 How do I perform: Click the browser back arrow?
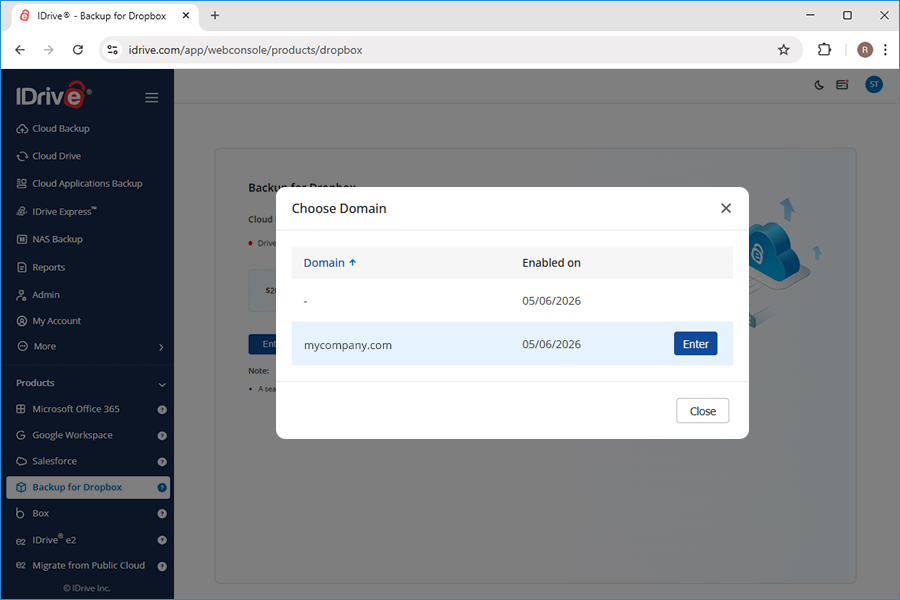pyautogui.click(x=20, y=50)
